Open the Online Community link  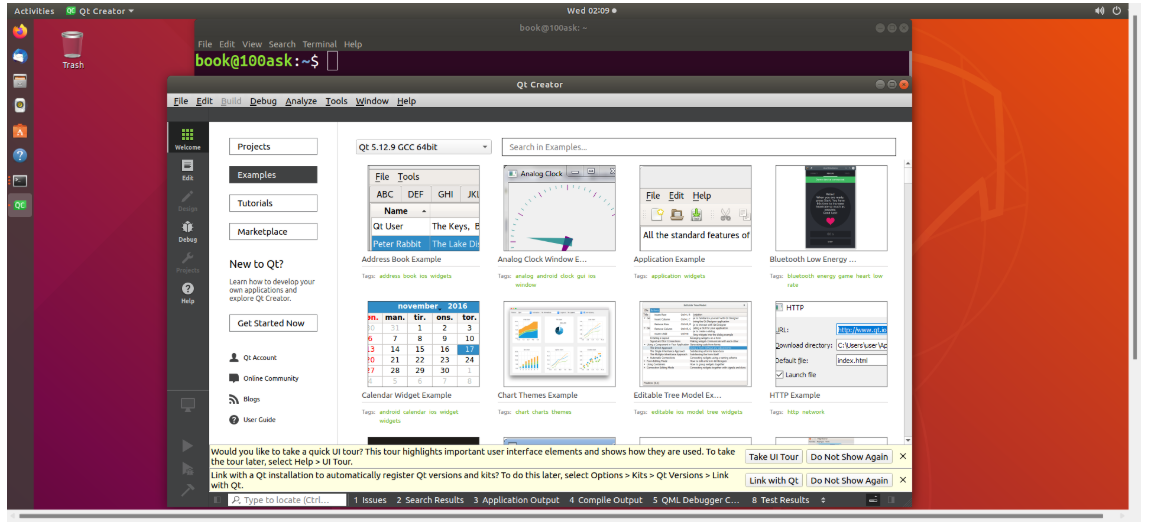click(264, 378)
